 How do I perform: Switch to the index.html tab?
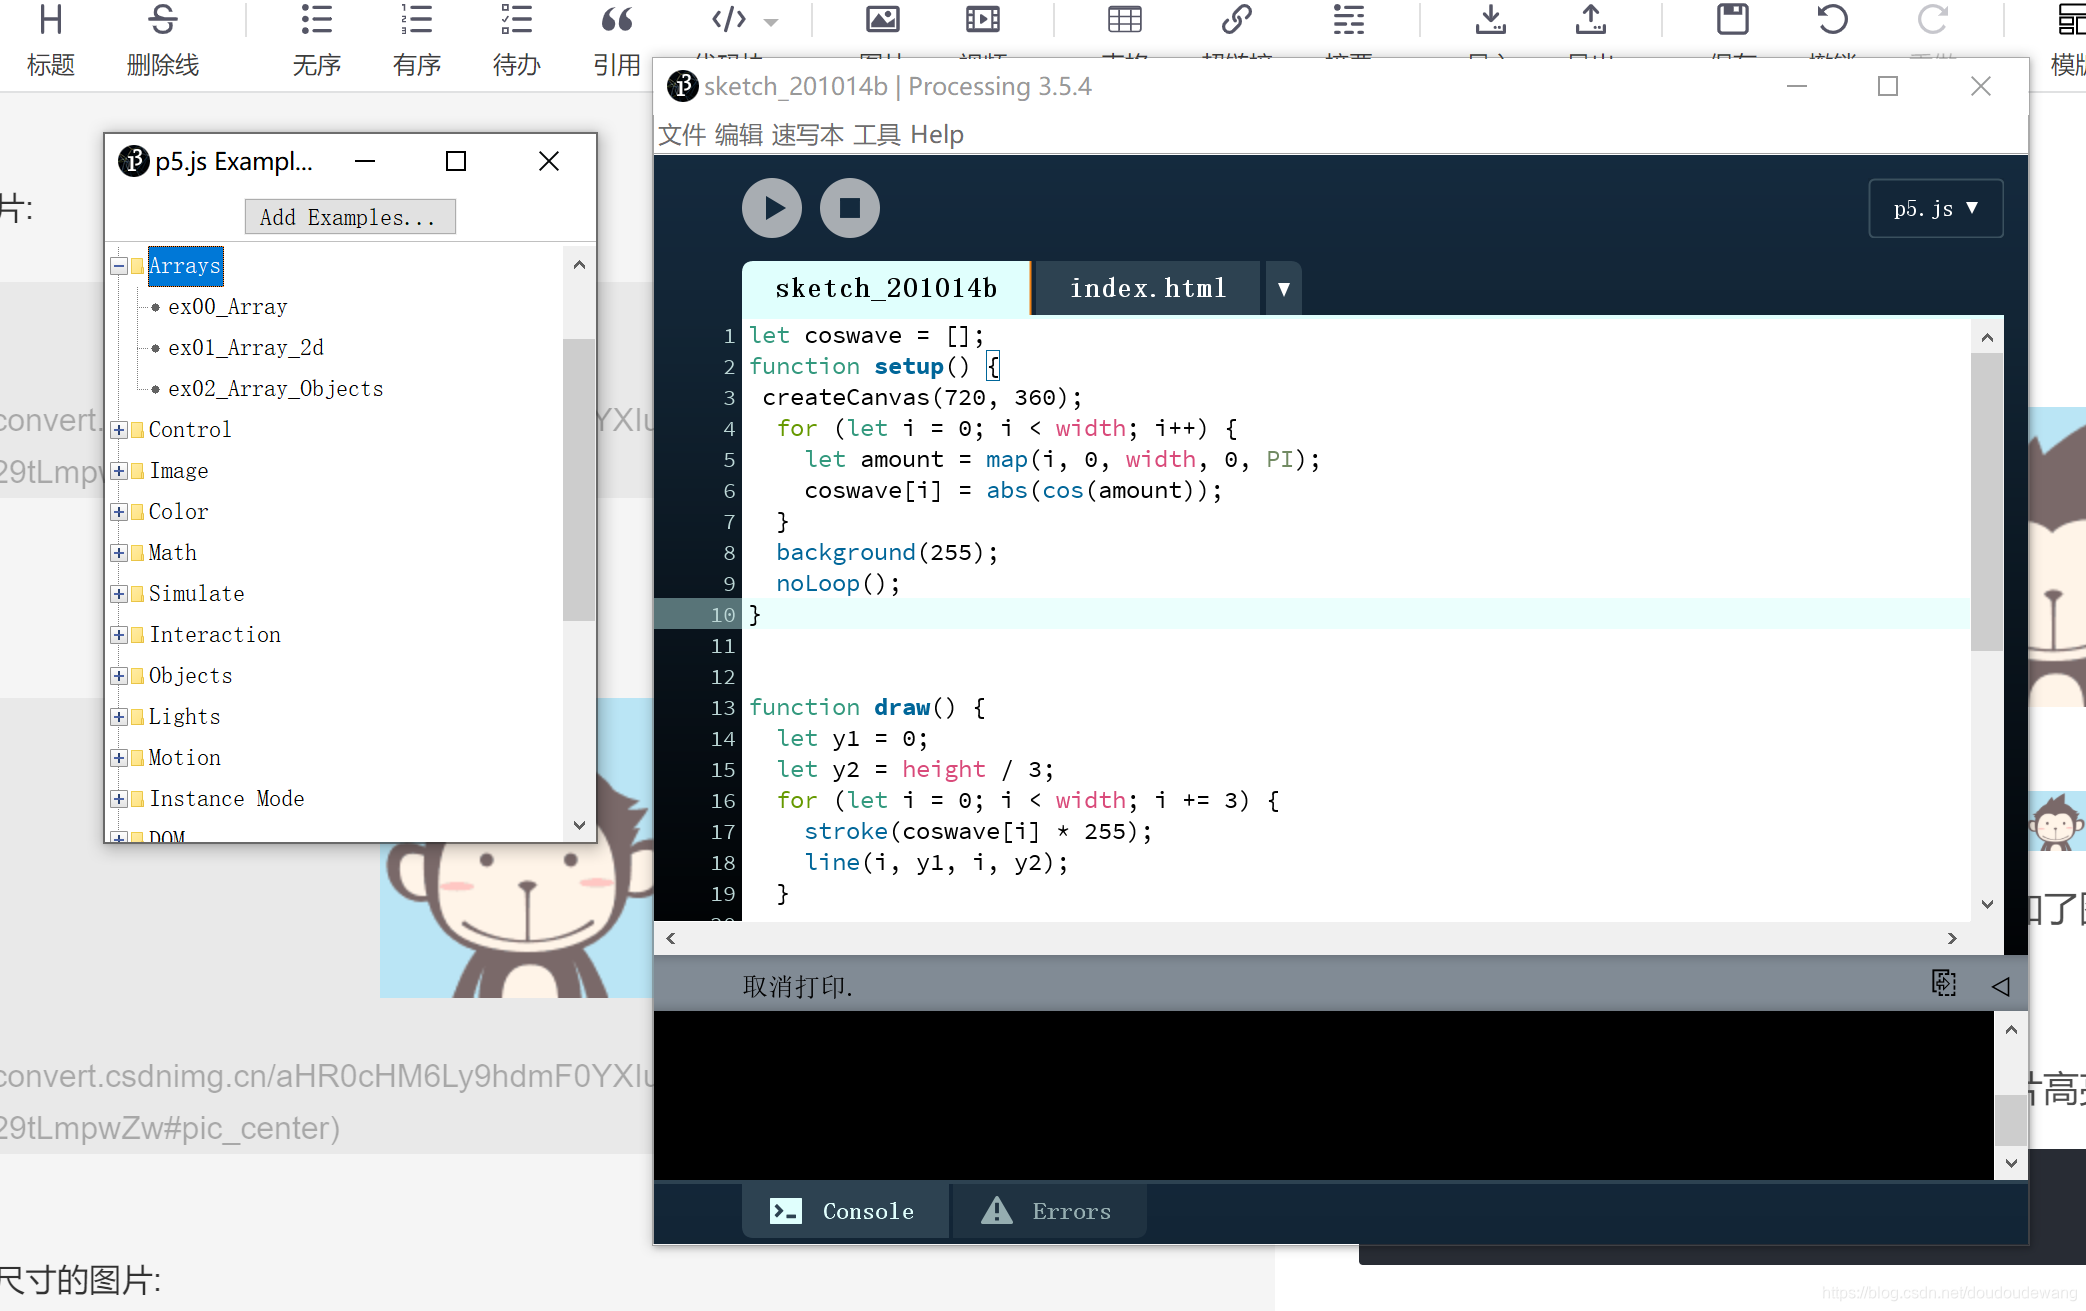pyautogui.click(x=1147, y=289)
